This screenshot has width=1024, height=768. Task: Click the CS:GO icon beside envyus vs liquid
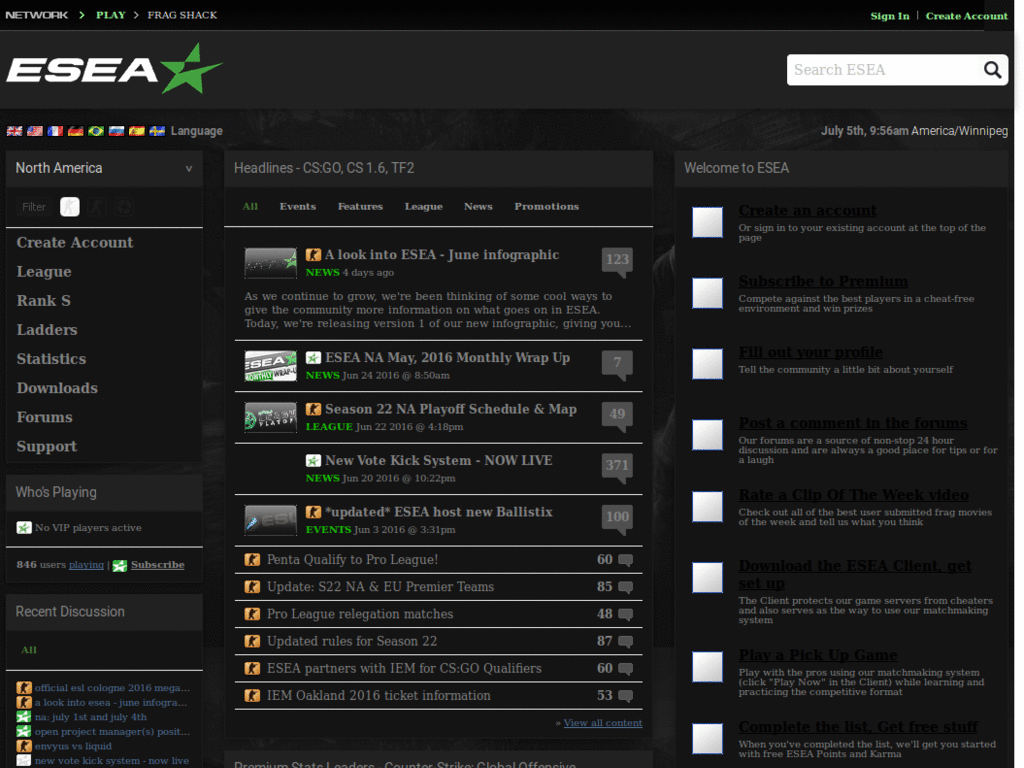click(x=21, y=746)
